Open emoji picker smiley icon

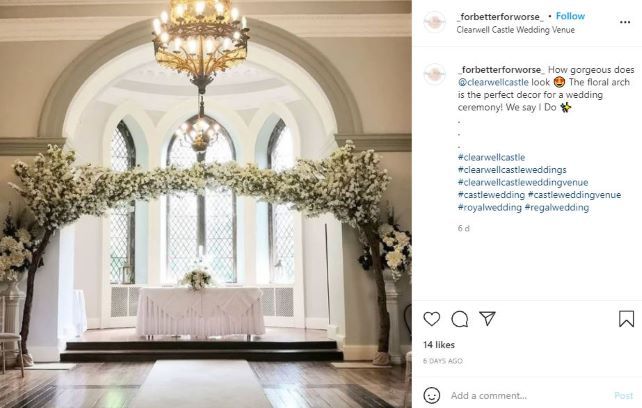click(432, 395)
